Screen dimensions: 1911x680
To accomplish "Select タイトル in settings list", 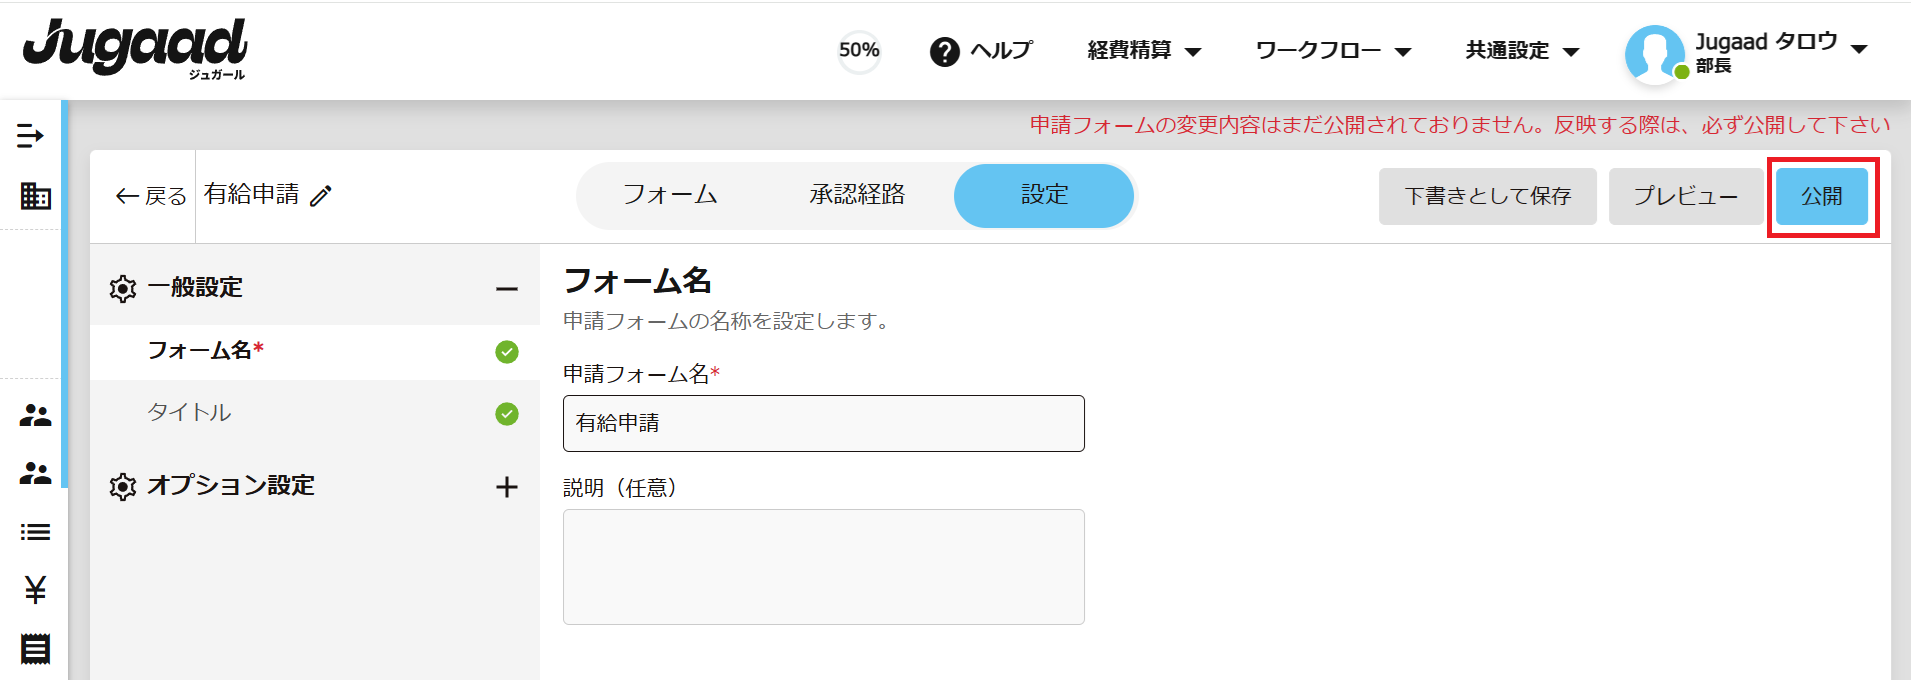I will (x=189, y=413).
